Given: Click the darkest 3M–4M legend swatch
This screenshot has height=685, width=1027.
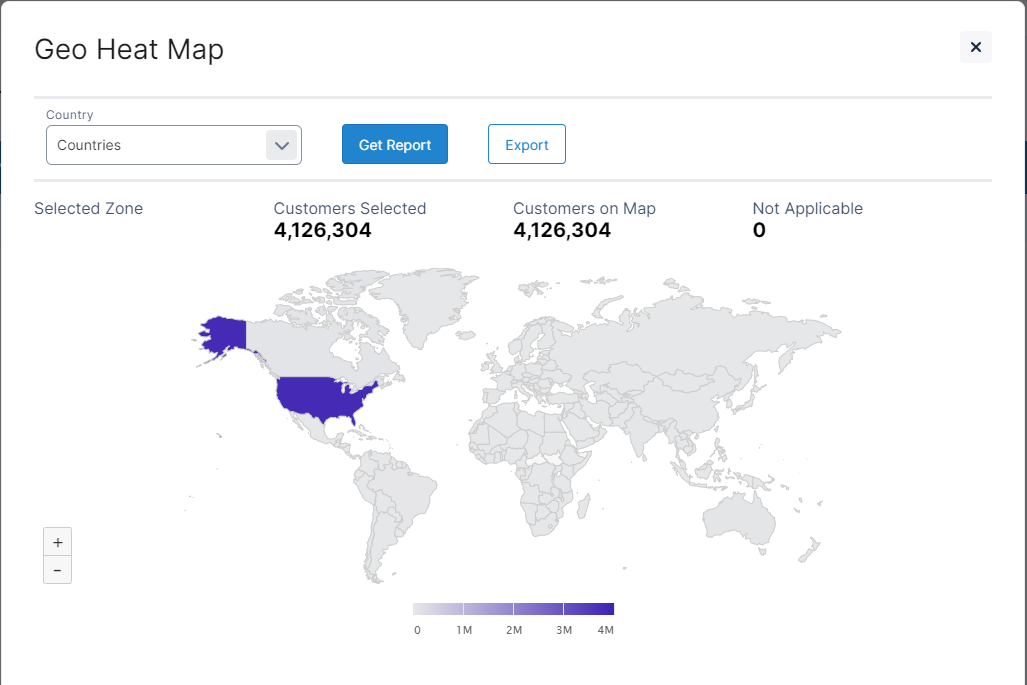Looking at the screenshot, I should (x=589, y=608).
